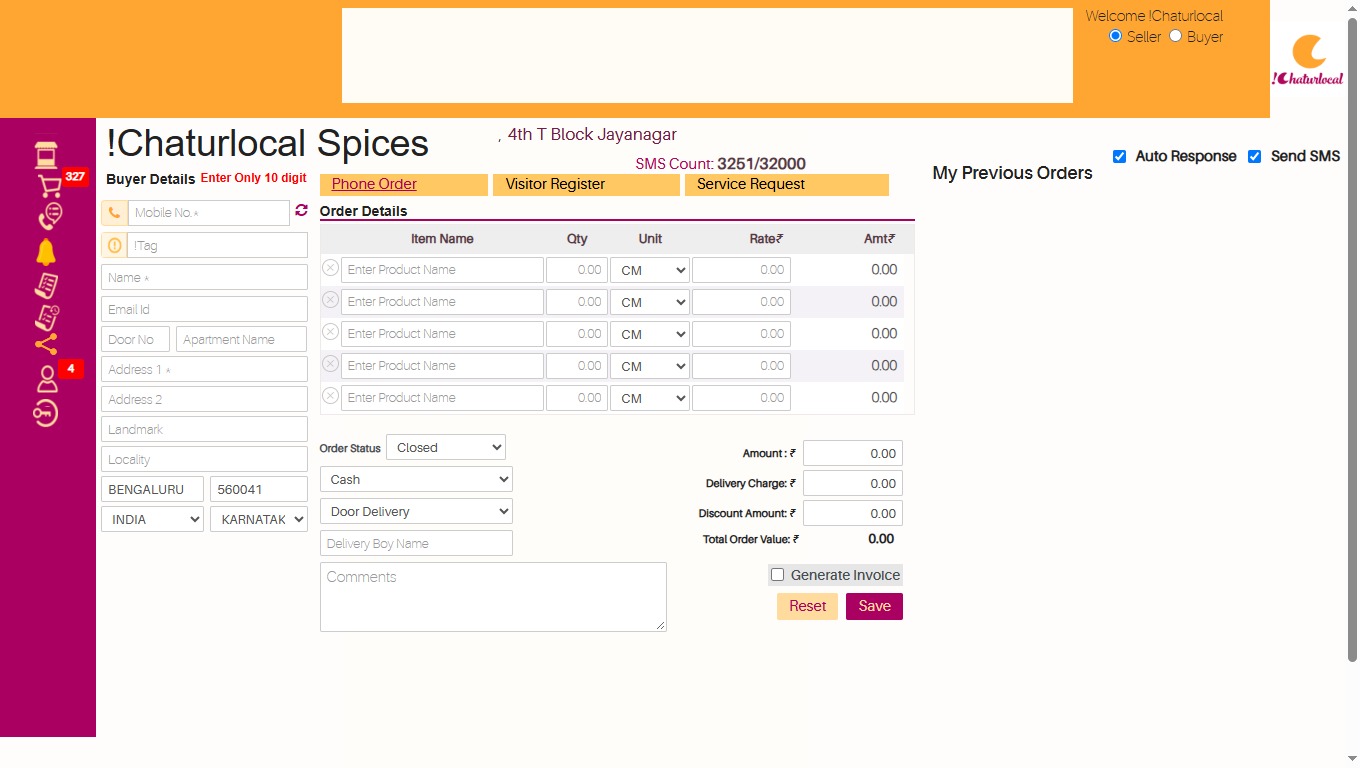This screenshot has width=1360, height=768.
Task: Open the store shop icon in sidebar
Action: pyautogui.click(x=46, y=155)
